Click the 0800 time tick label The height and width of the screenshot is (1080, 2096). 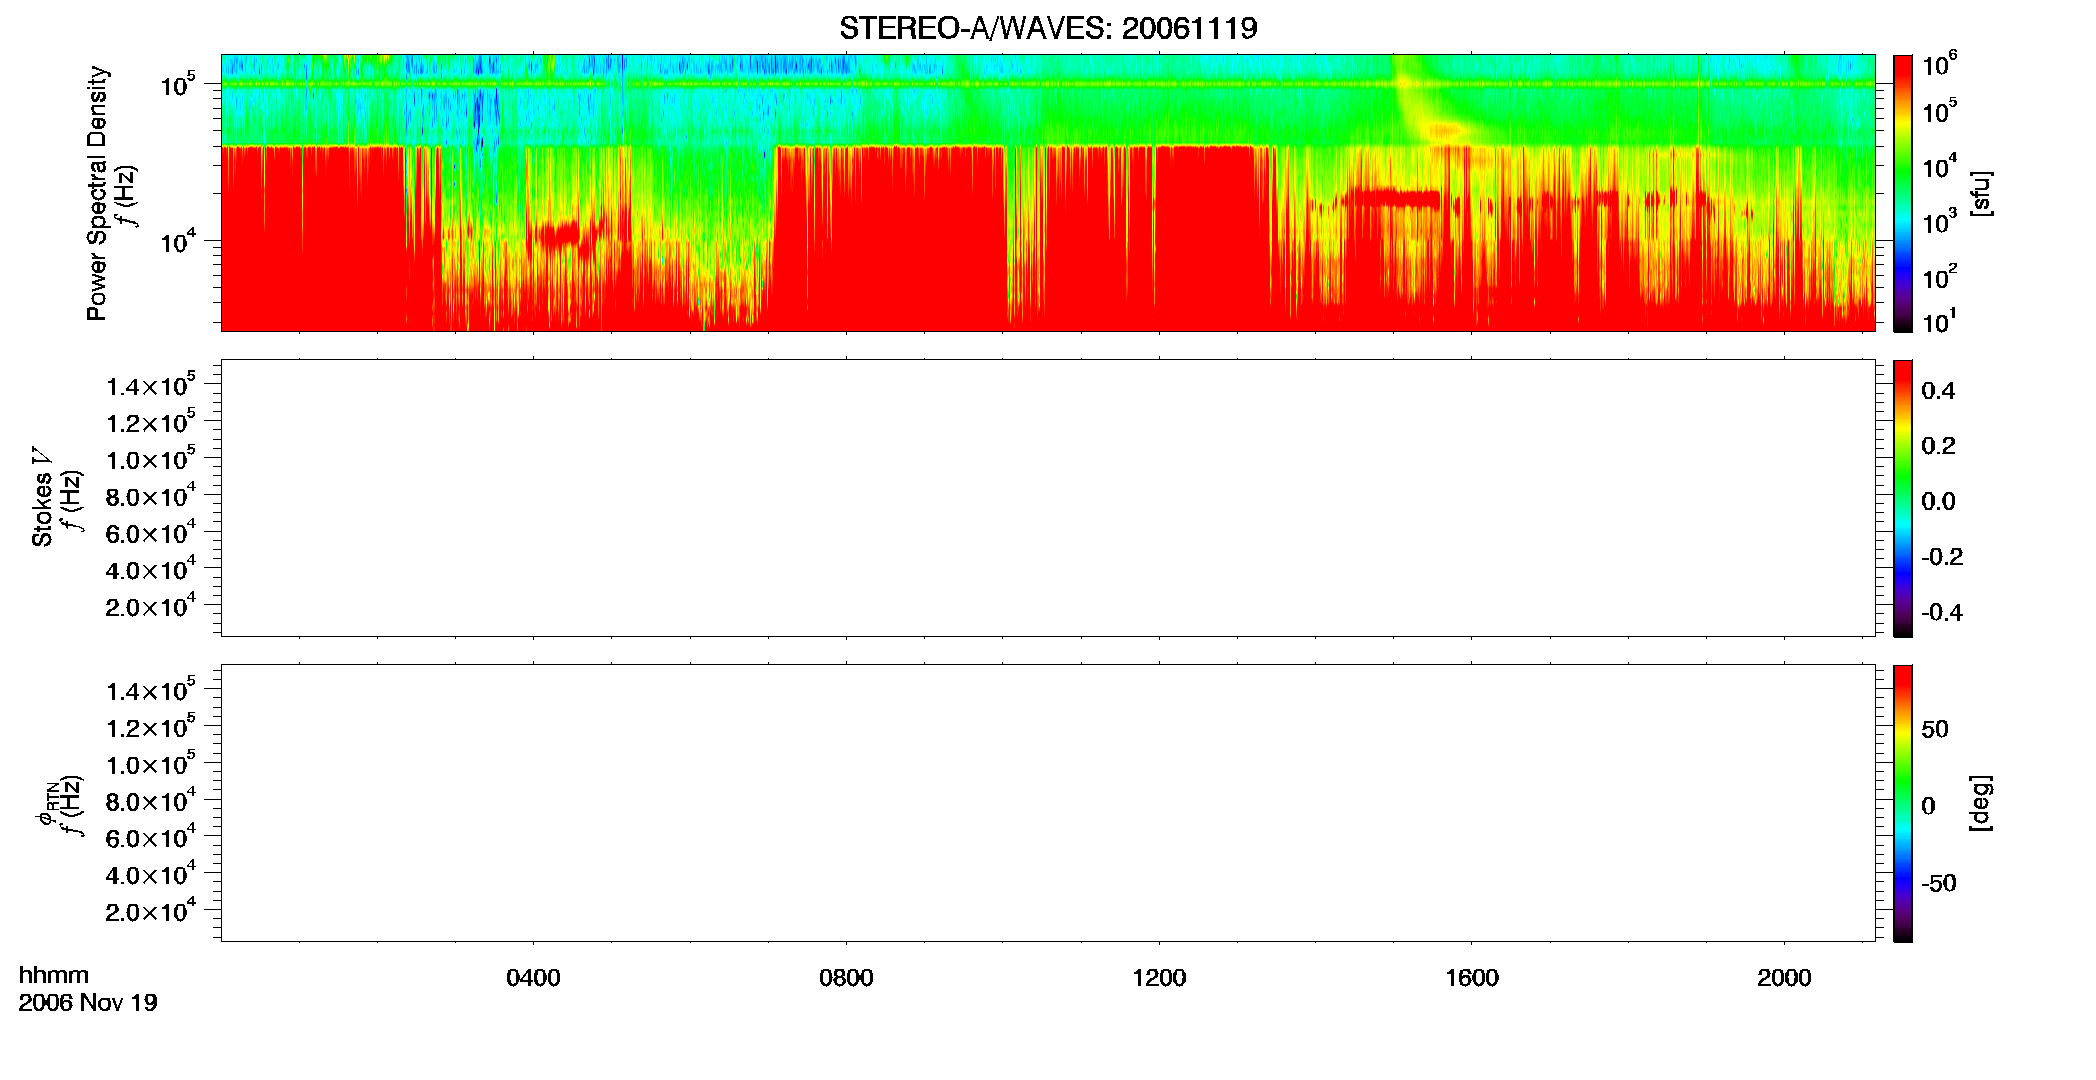(846, 978)
